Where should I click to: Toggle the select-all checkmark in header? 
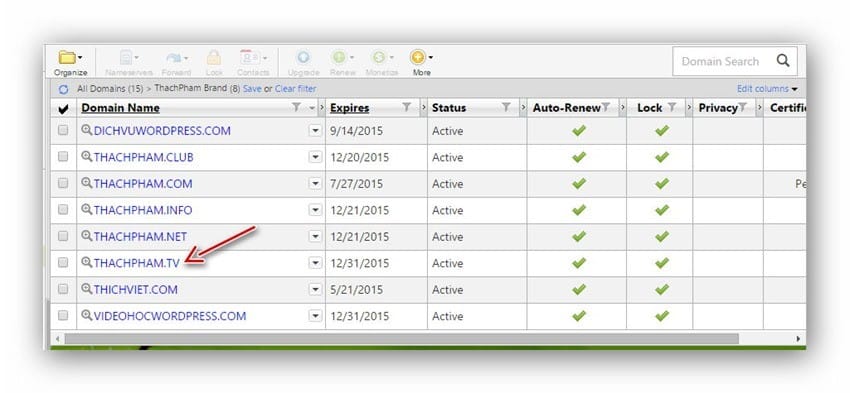point(63,109)
